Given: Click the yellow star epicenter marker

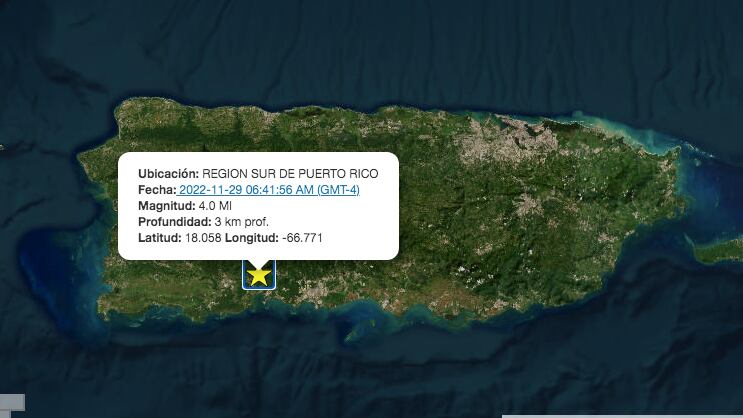Looking at the screenshot, I should (x=259, y=274).
